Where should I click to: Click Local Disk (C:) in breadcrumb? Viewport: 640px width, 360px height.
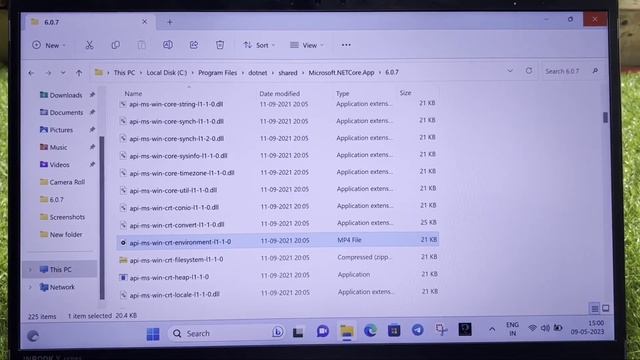coord(167,73)
